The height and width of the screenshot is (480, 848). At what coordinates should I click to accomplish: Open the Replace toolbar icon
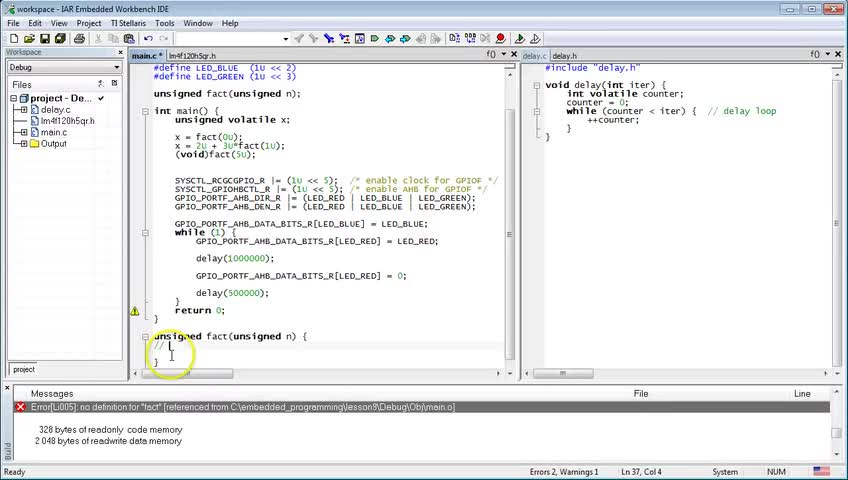pyautogui.click(x=344, y=38)
